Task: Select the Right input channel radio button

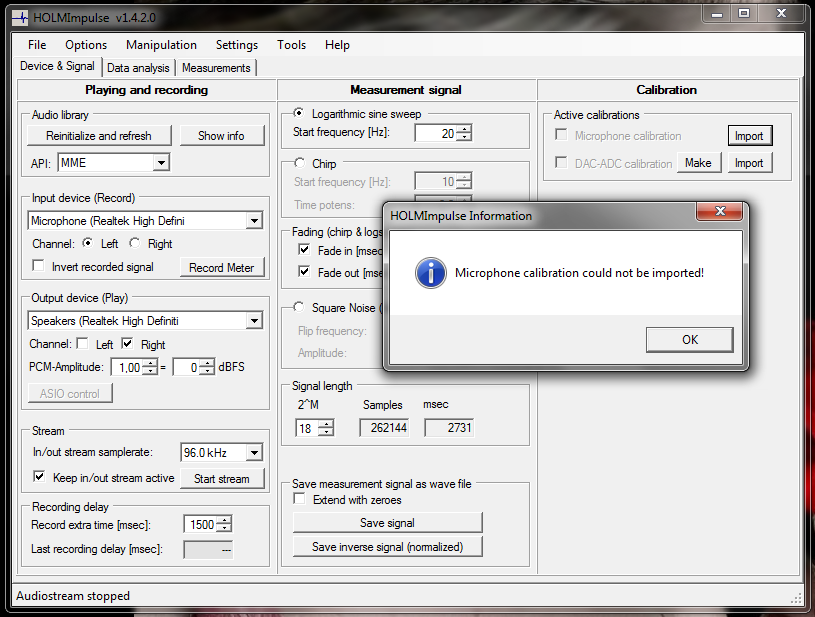Action: pos(135,243)
